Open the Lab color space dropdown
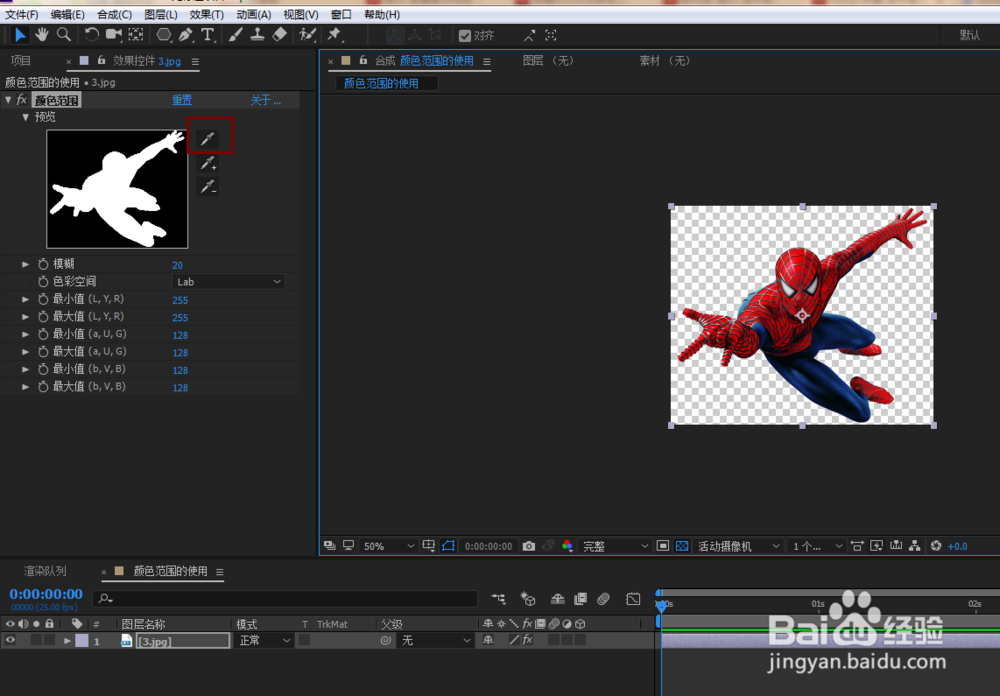The height and width of the screenshot is (696, 1000). (228, 281)
